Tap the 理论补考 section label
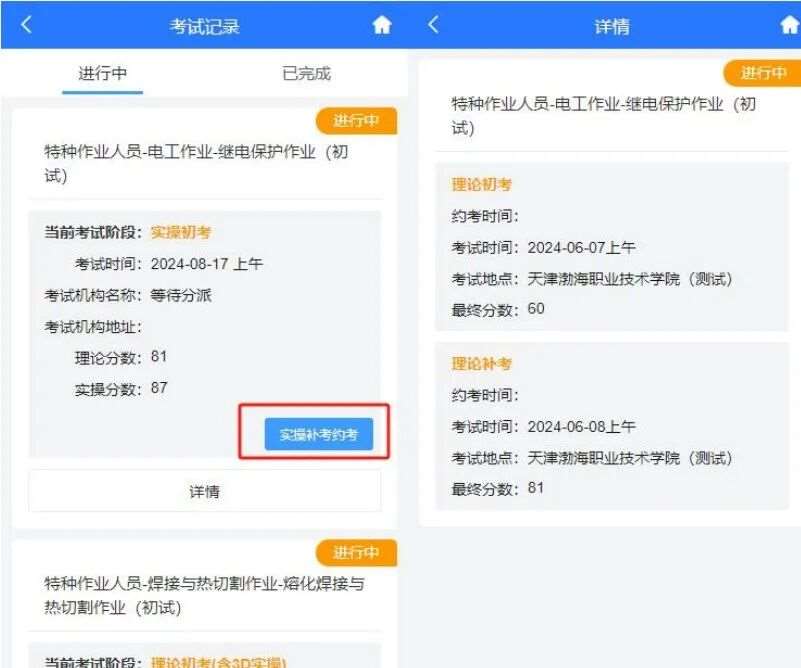The height and width of the screenshot is (668, 801). [483, 364]
